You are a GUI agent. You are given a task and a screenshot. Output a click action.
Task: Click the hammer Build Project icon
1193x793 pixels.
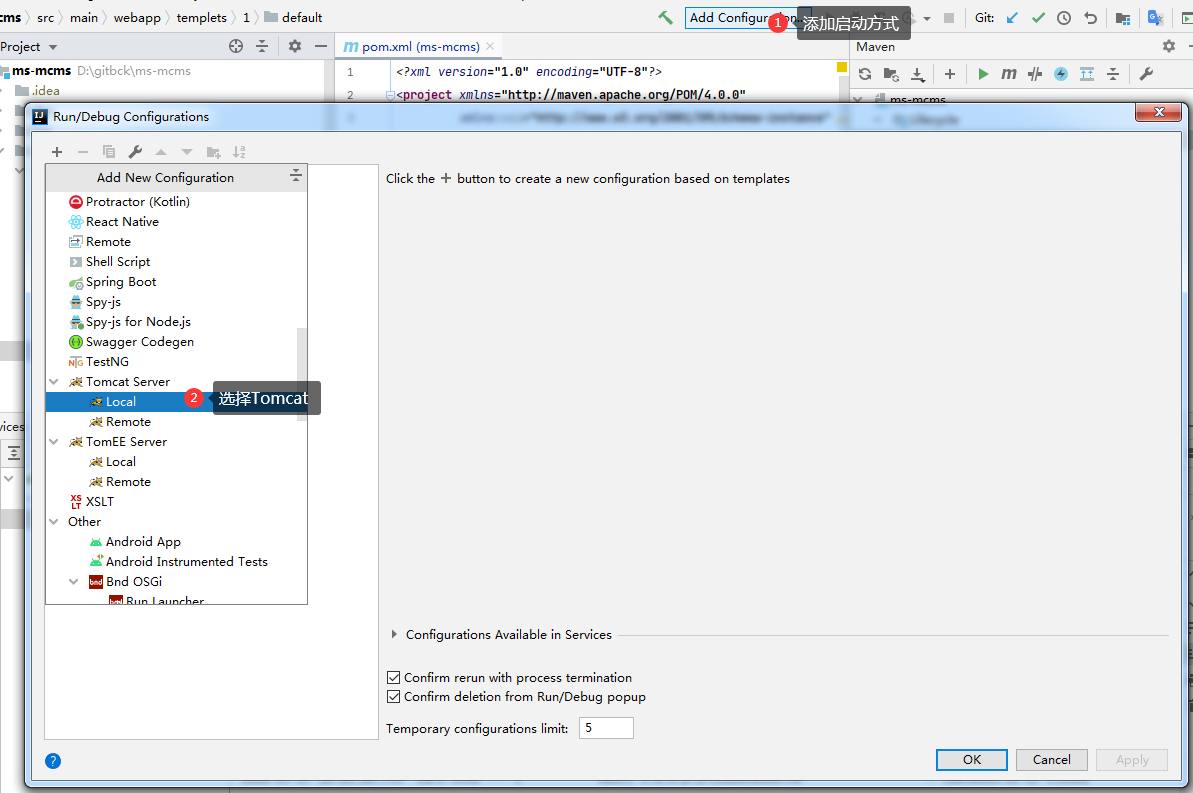click(665, 18)
